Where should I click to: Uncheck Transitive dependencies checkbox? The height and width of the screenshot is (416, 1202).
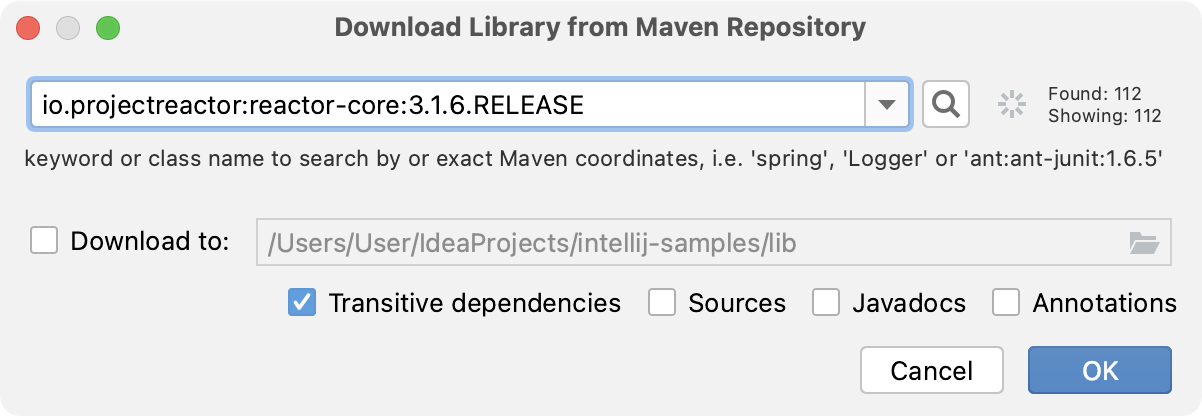[x=302, y=302]
